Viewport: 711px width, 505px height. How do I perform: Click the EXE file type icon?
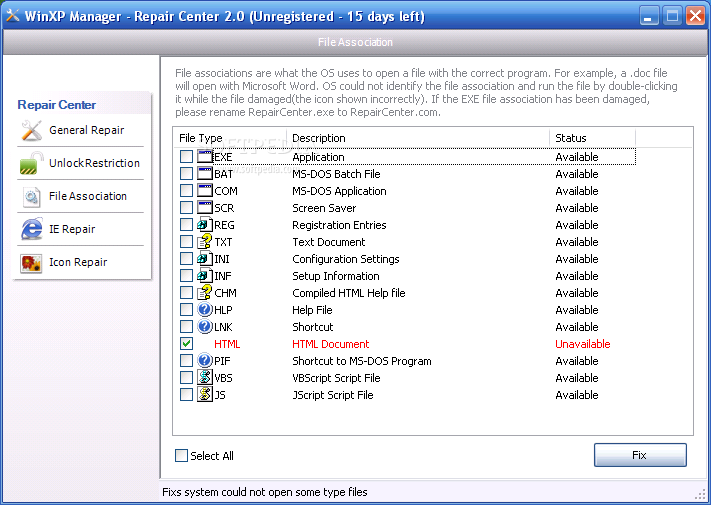tap(205, 157)
